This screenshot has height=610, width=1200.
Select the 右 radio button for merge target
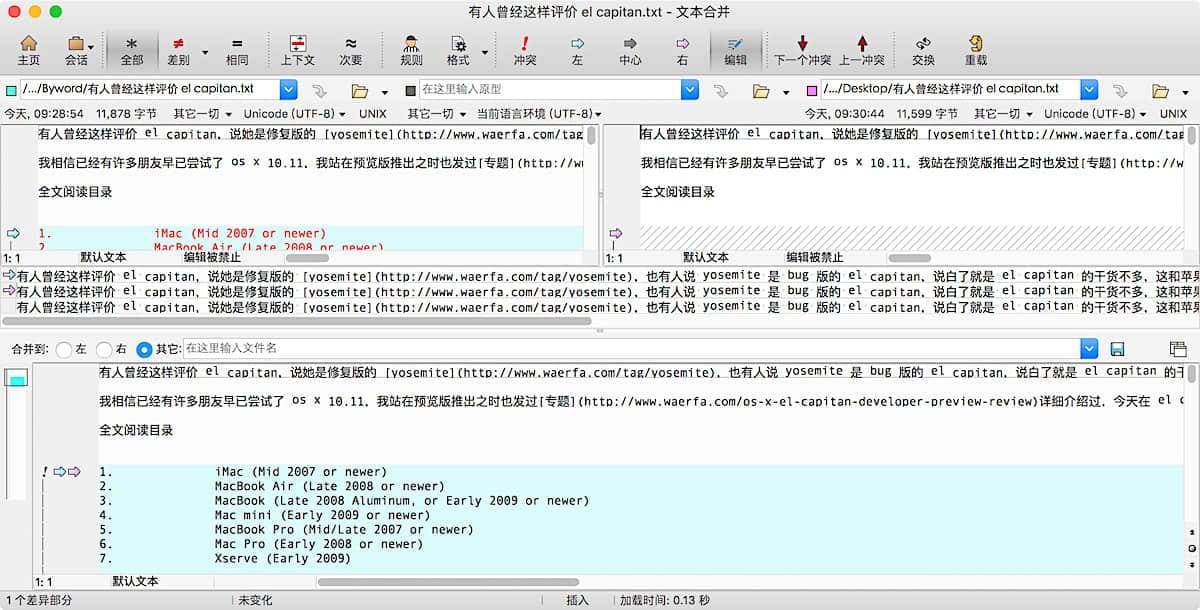tap(104, 350)
